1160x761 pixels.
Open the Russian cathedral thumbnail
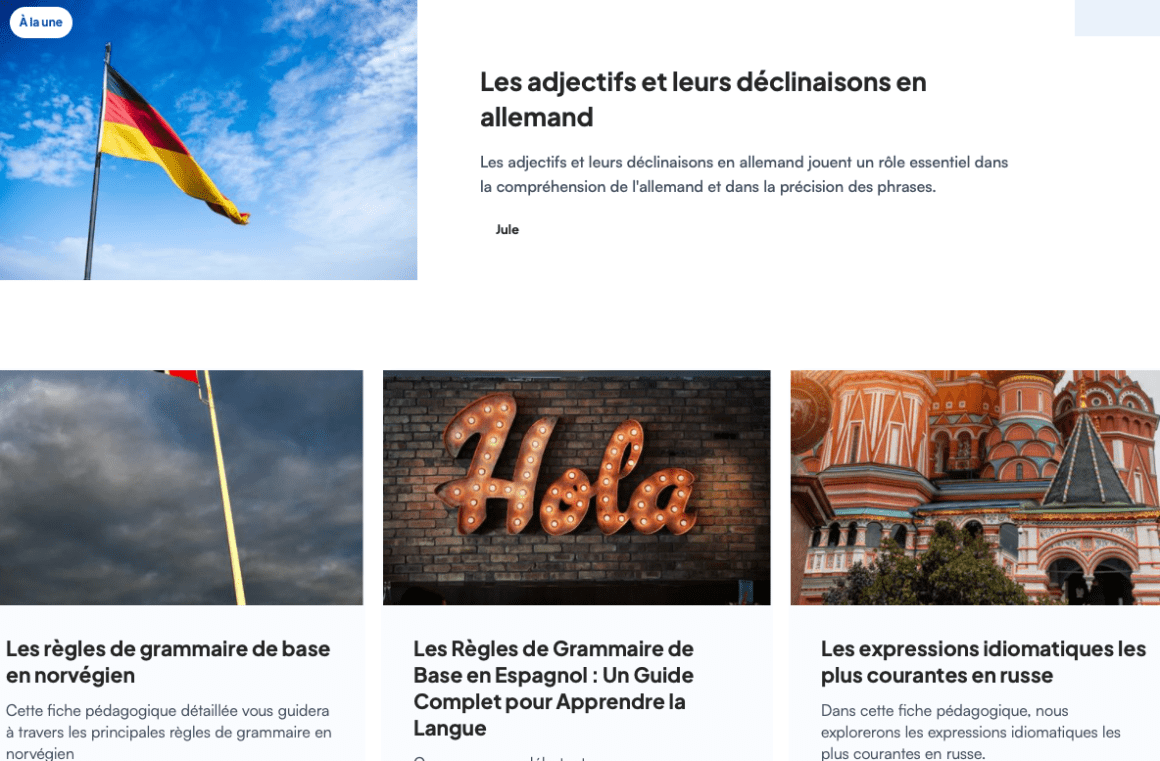pyautogui.click(x=975, y=487)
